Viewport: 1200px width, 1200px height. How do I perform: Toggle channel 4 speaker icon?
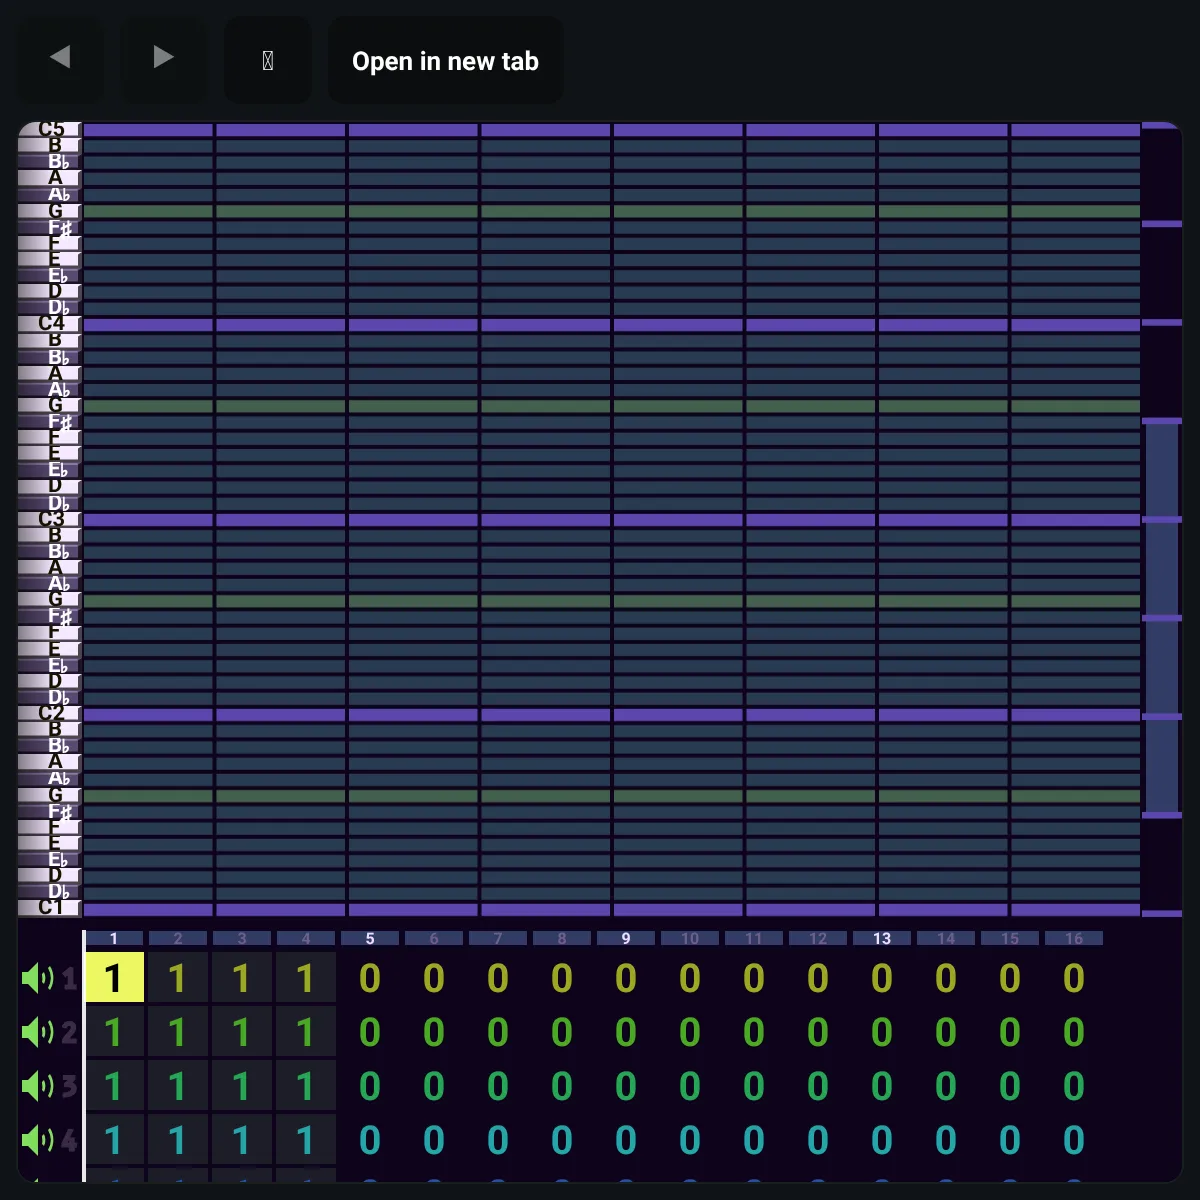pyautogui.click(x=38, y=1140)
